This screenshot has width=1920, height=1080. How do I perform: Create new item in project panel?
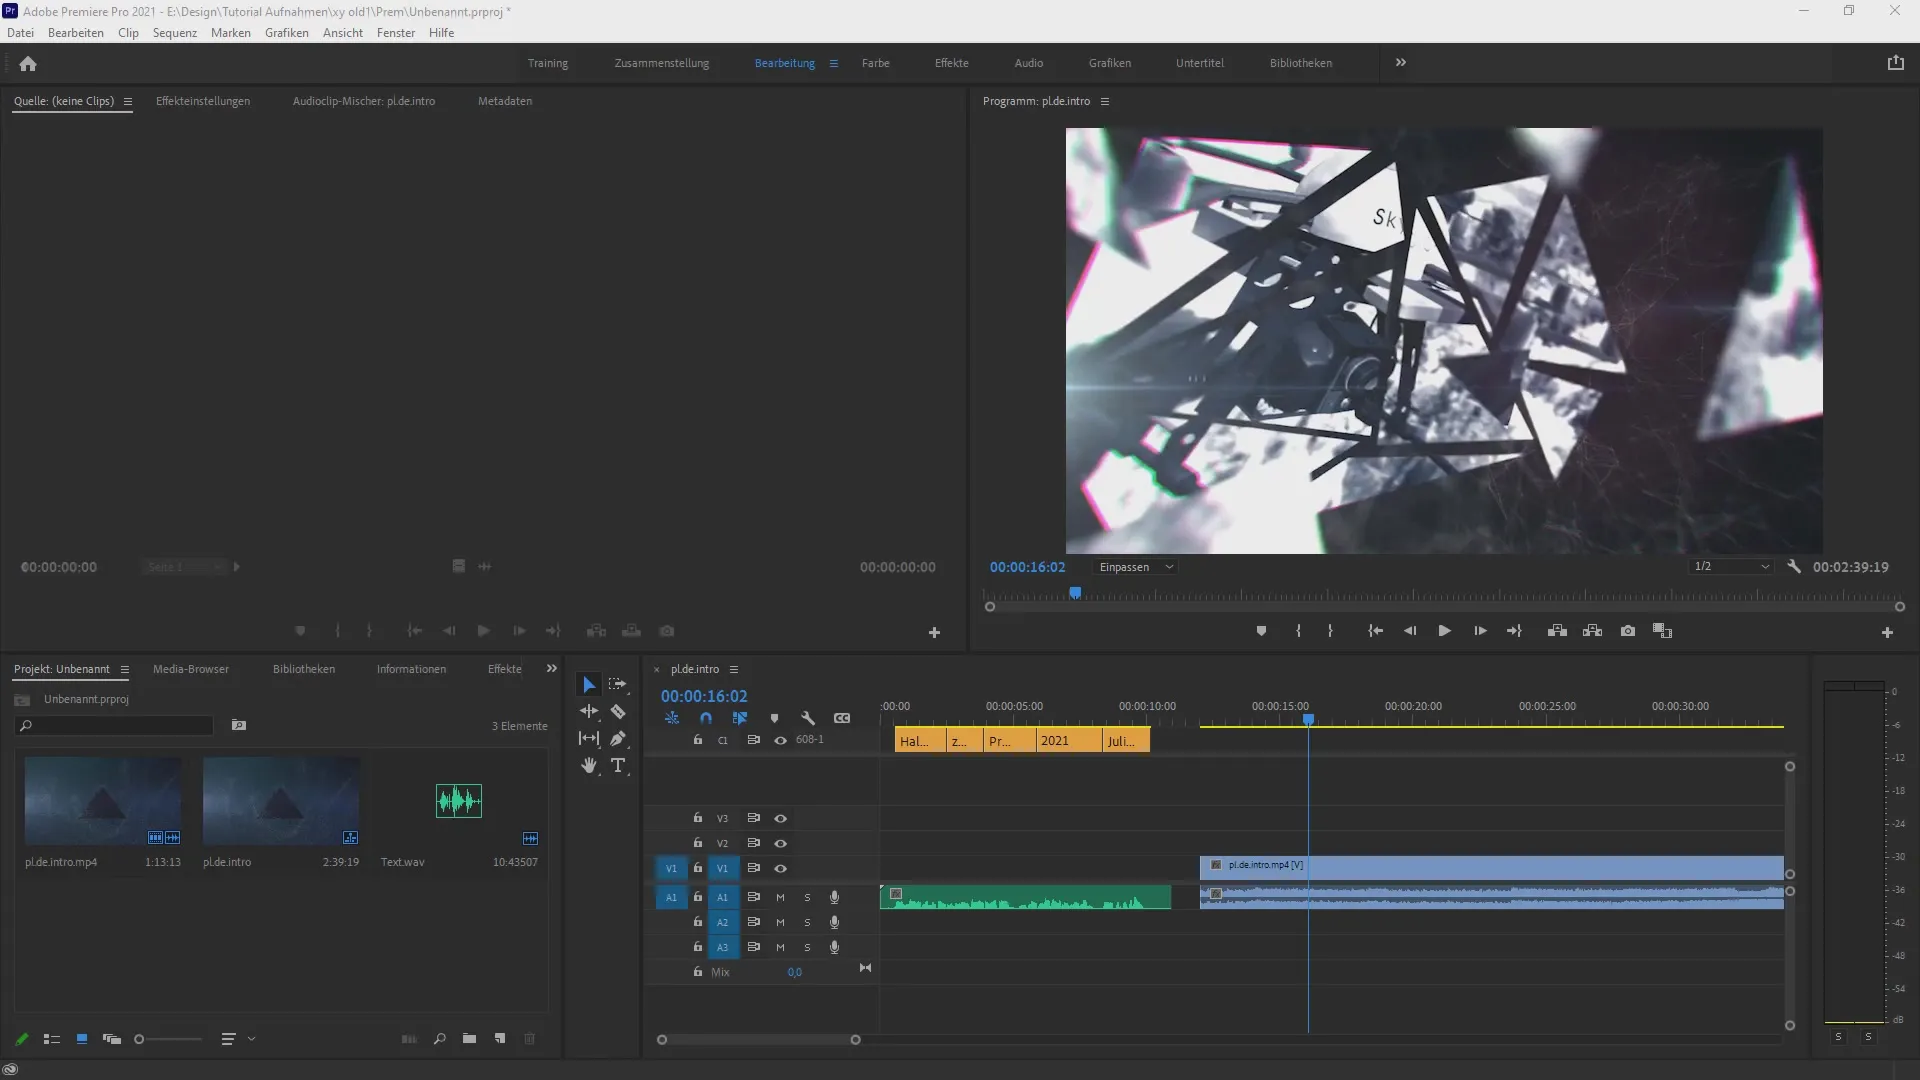point(500,1039)
